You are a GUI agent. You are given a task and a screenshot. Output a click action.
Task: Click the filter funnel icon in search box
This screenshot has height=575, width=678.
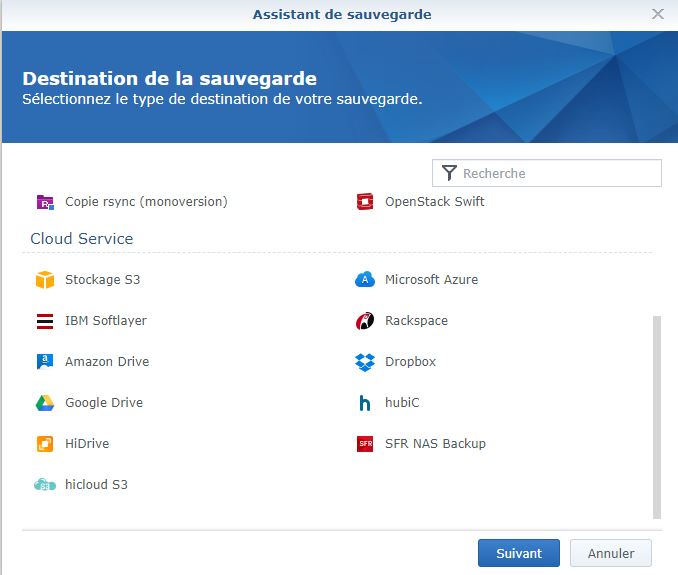pyautogui.click(x=449, y=173)
